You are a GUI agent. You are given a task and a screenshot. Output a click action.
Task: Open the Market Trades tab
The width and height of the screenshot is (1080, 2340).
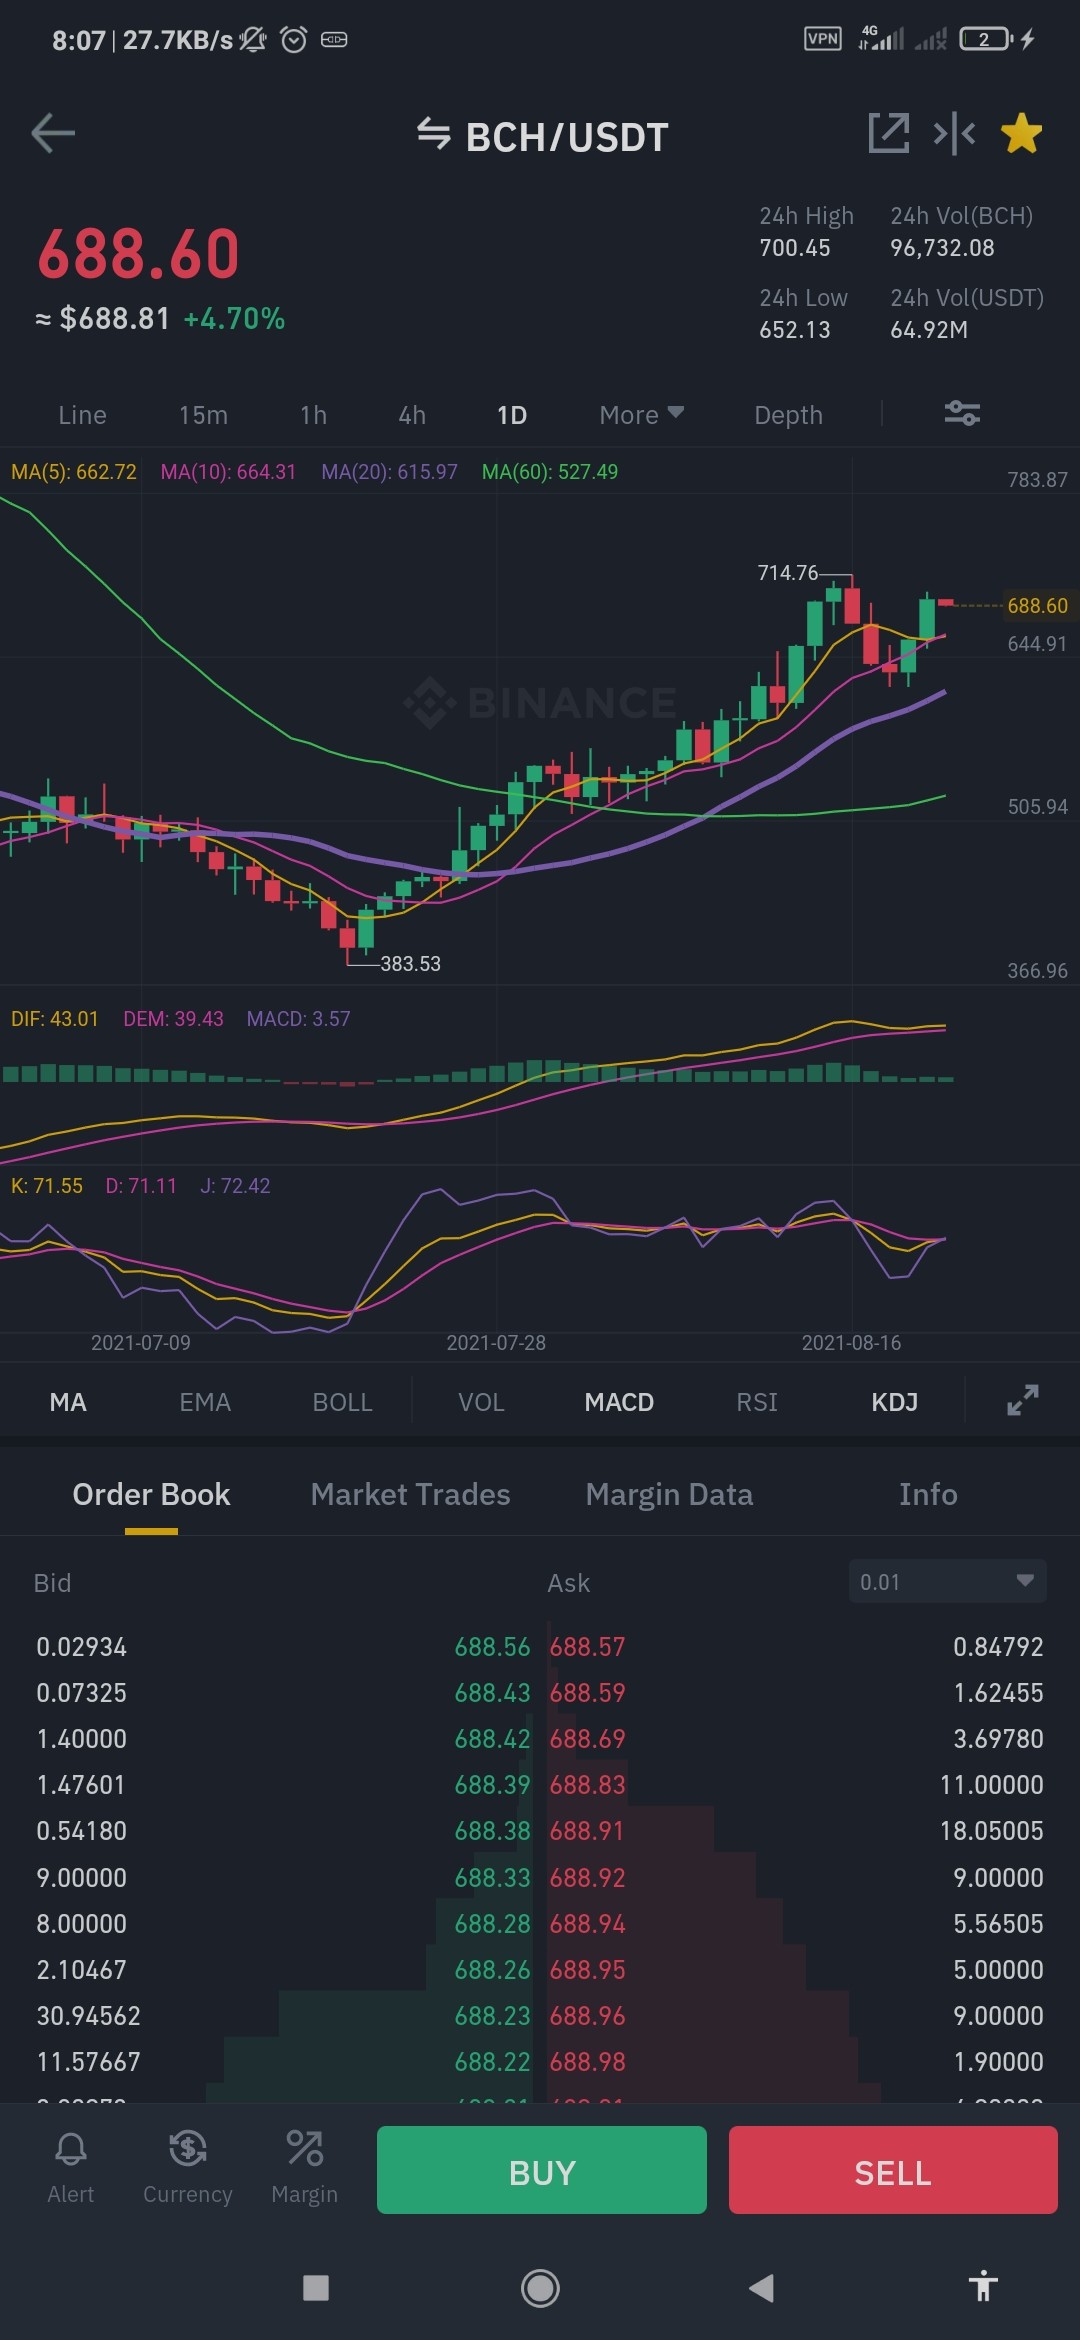click(x=410, y=1494)
